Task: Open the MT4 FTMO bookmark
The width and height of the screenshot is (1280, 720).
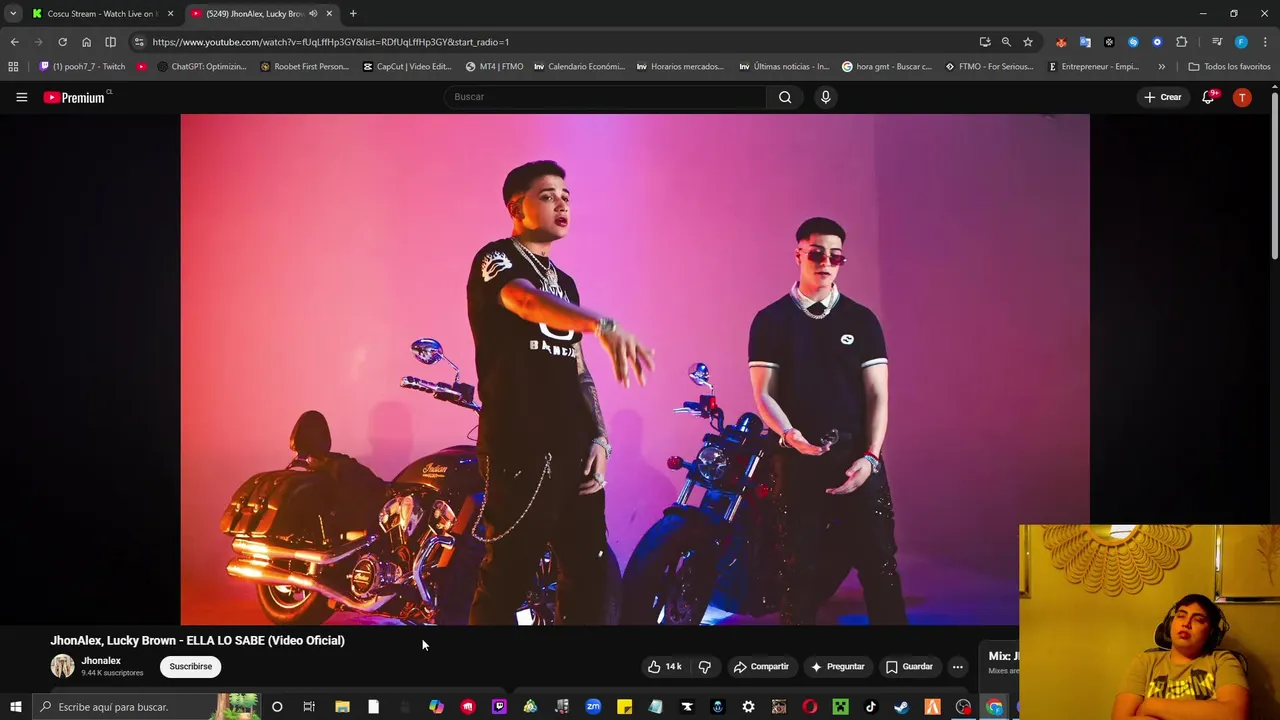Action: [x=494, y=67]
